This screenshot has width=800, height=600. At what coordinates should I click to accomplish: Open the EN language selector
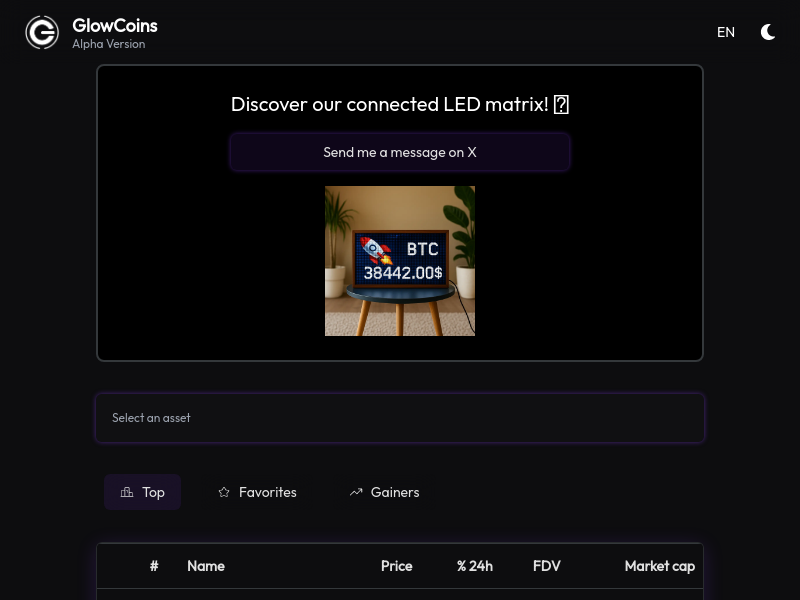point(726,32)
